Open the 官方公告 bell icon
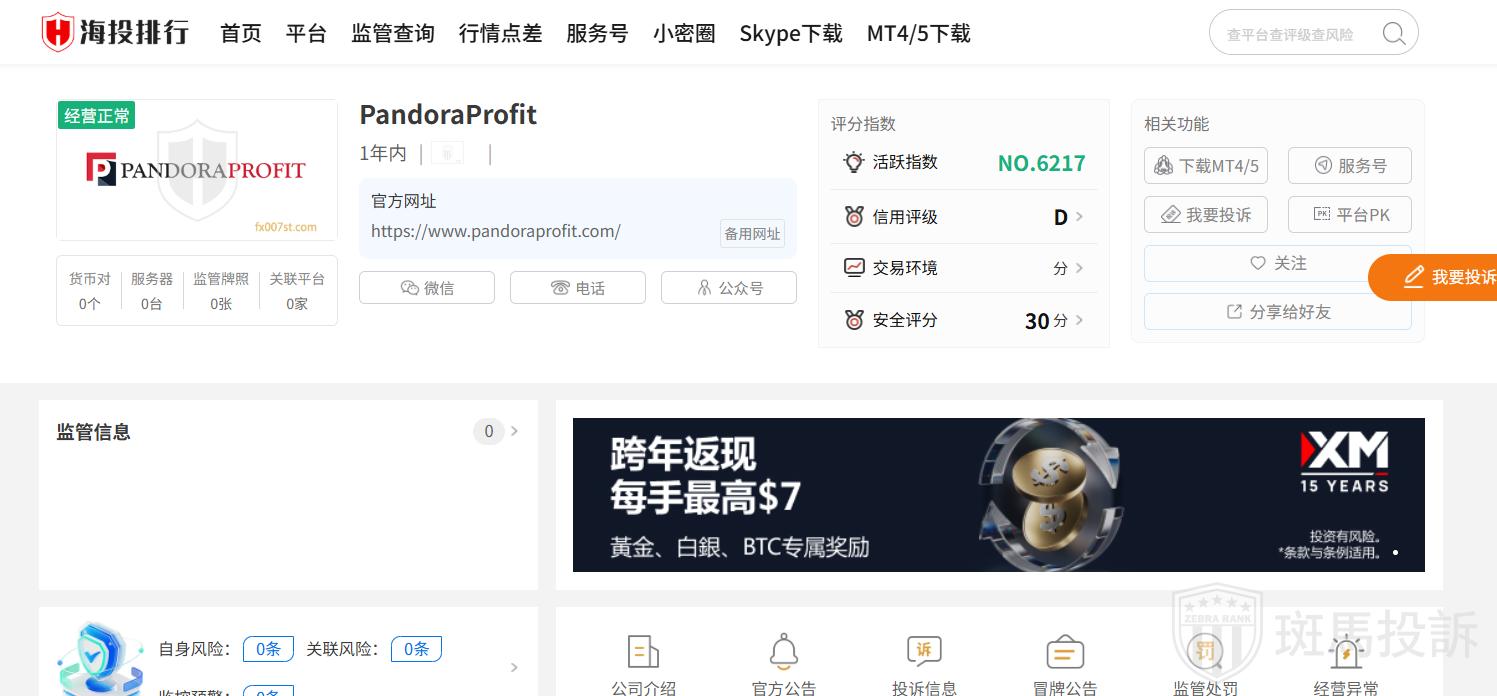This screenshot has height=696, width=1497. pos(783,652)
